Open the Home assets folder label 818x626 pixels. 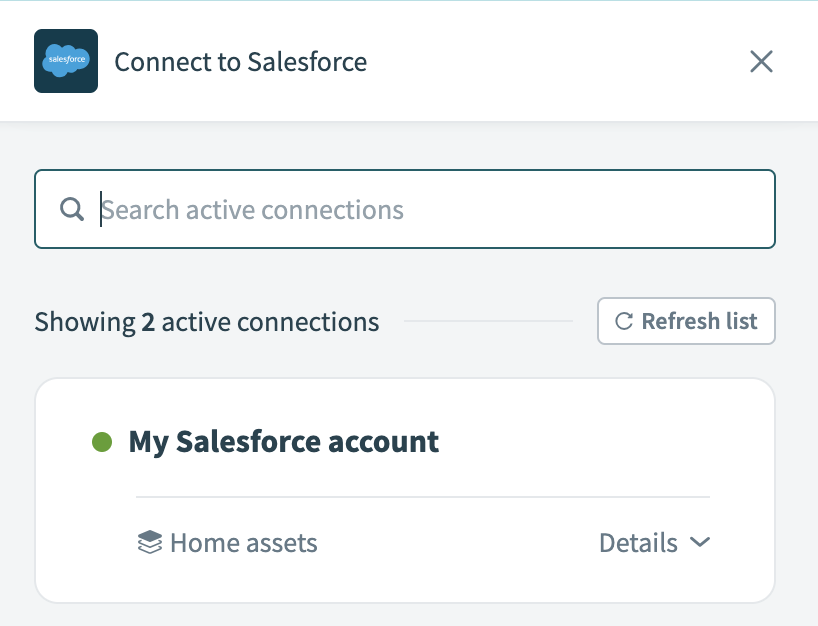[x=243, y=543]
